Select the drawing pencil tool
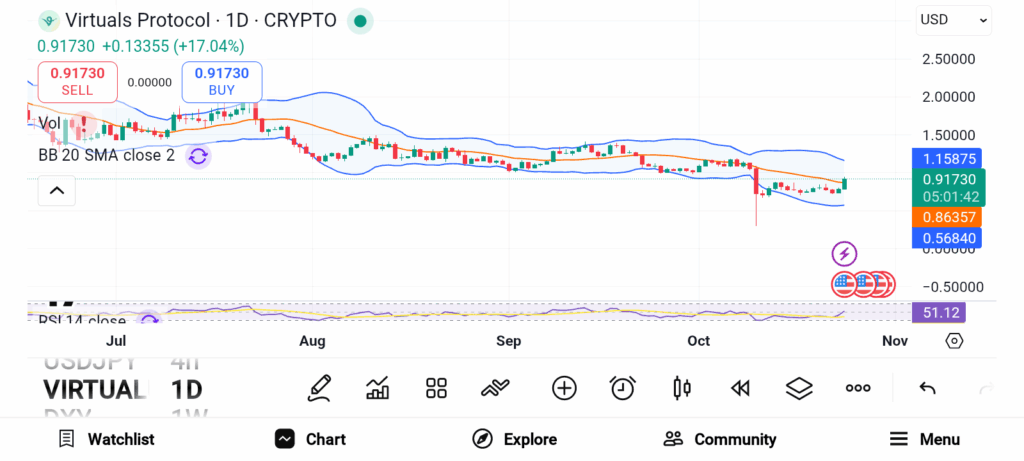Viewport: 1024px width, 461px height. pyautogui.click(x=319, y=388)
